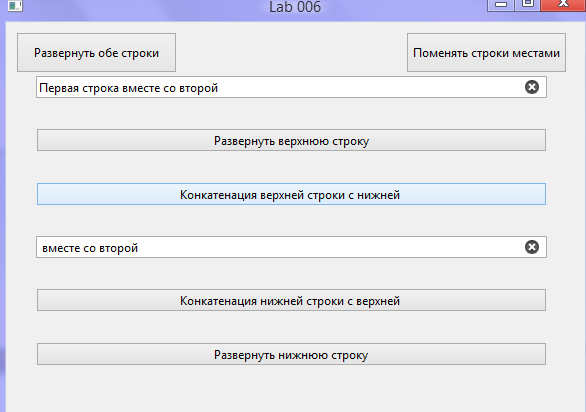Maximize the Lab 006 window
The width and height of the screenshot is (586, 412).
coord(527,4)
